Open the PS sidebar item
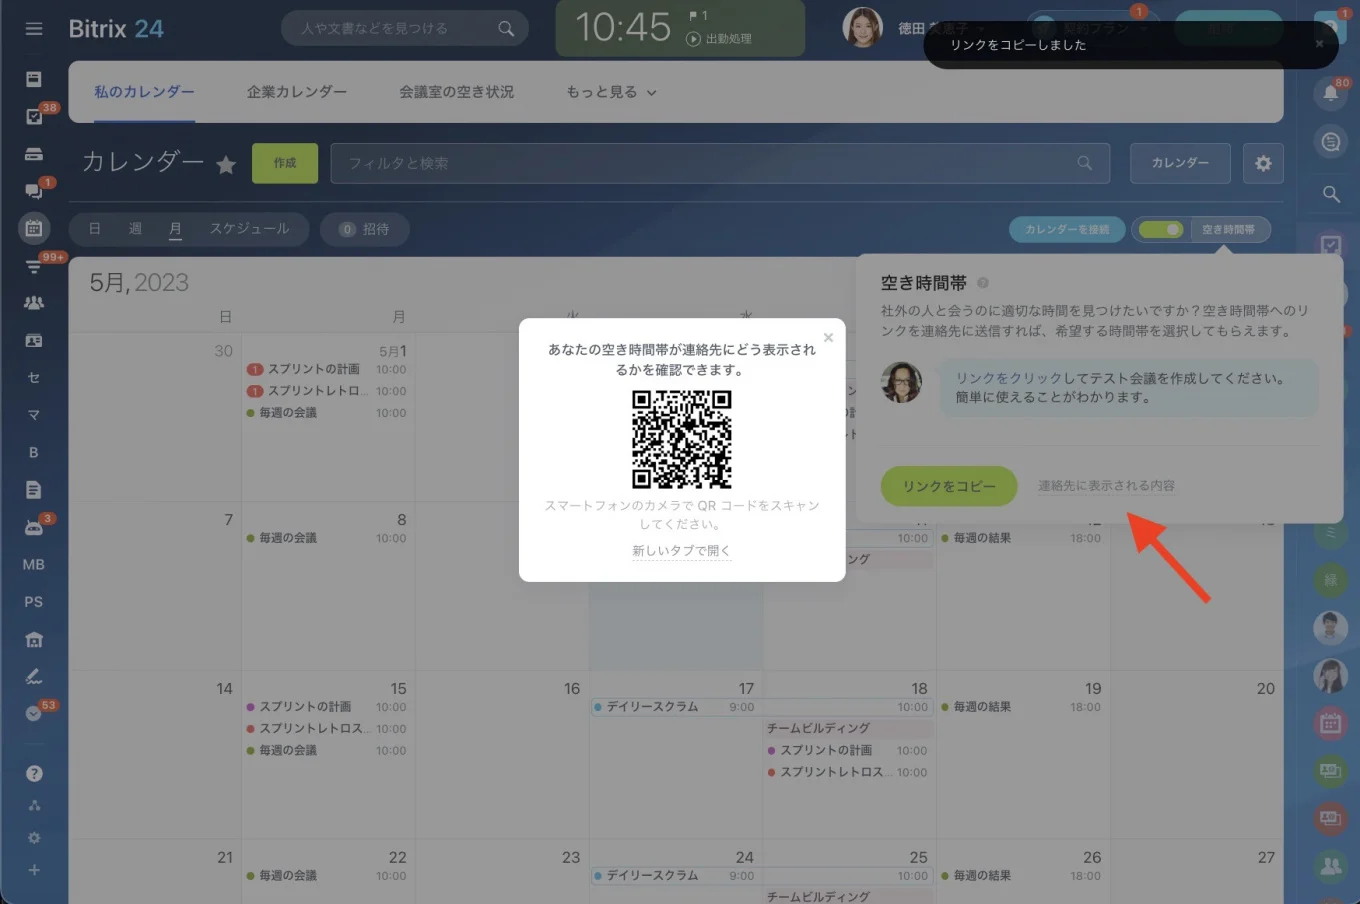This screenshot has height=904, width=1360. 34,602
